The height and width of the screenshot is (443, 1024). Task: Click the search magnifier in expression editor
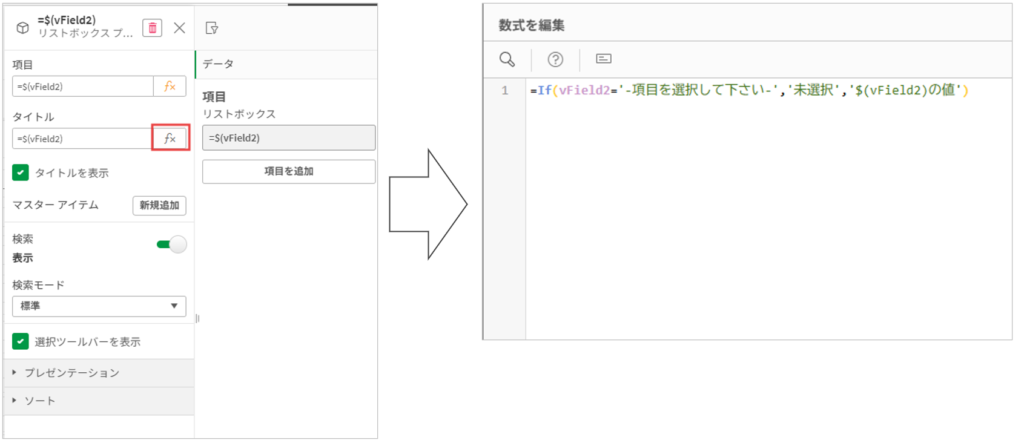point(507,59)
